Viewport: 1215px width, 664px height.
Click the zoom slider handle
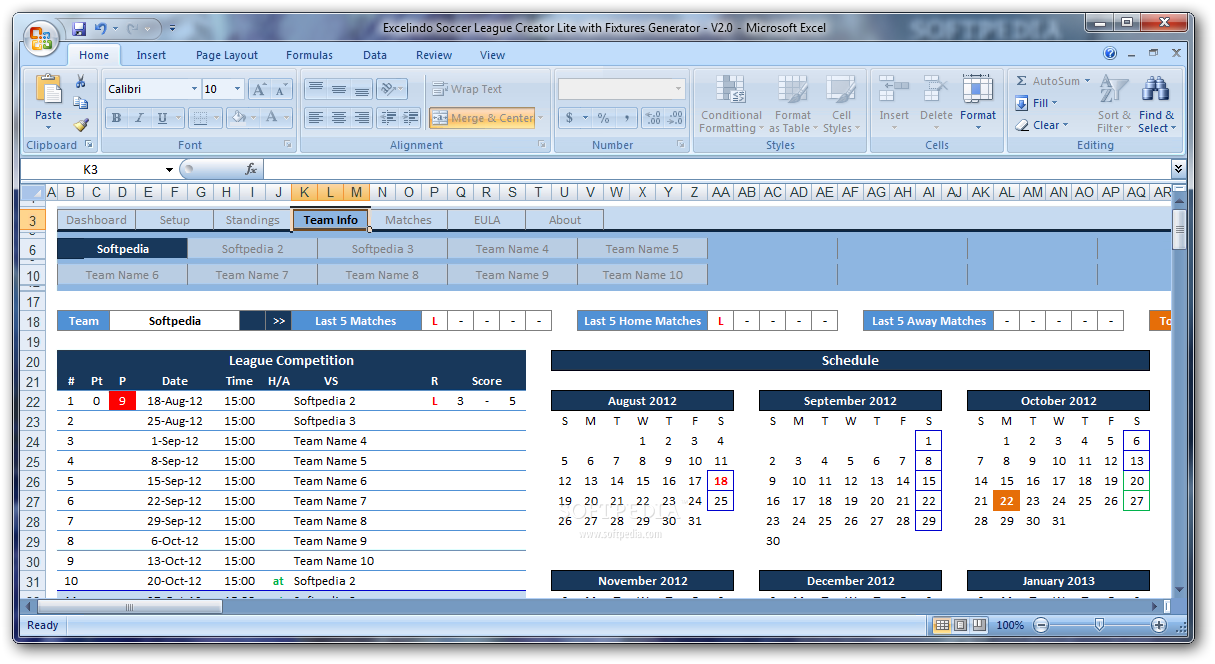click(1100, 625)
